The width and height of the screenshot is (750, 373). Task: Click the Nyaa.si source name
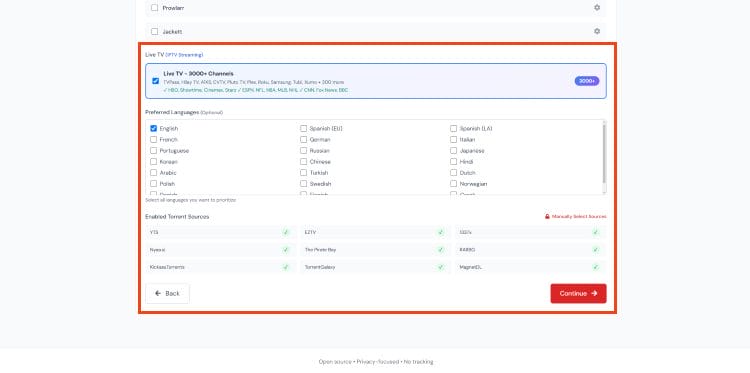coord(157,250)
